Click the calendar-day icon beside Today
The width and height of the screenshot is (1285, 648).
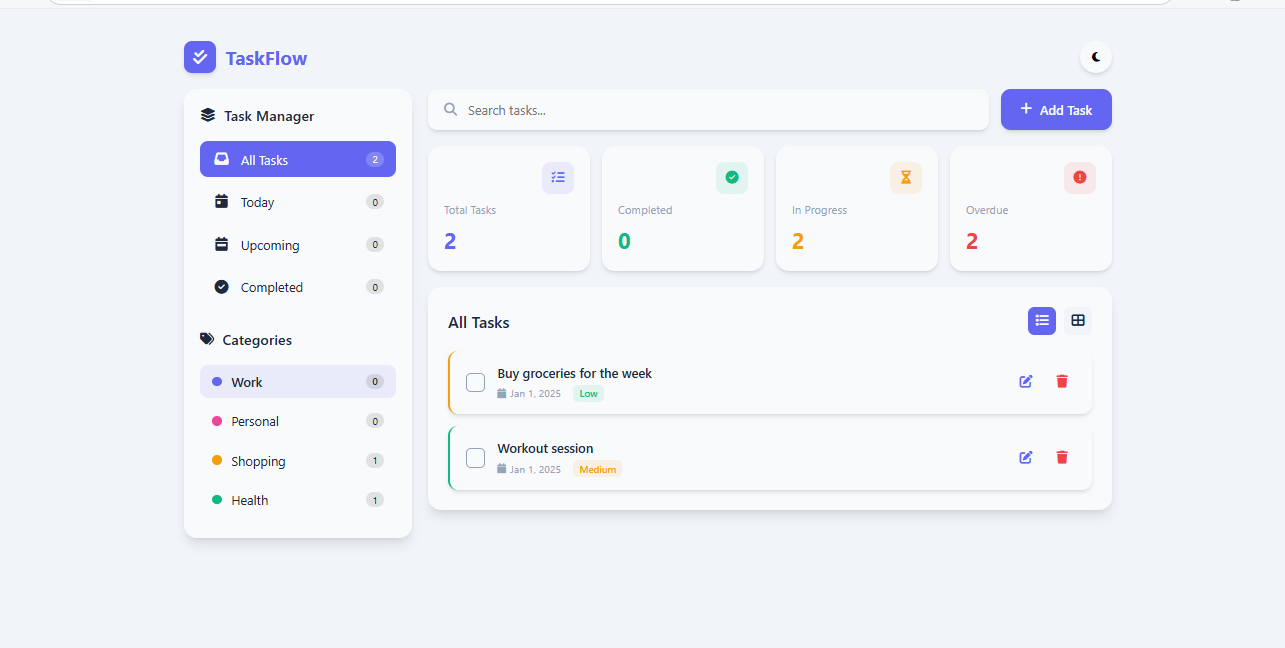(x=222, y=202)
